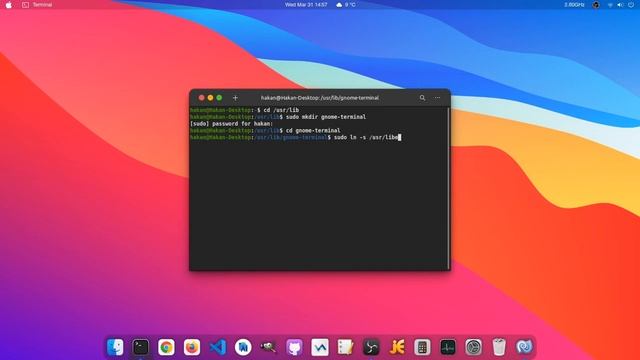Click the terminal app icon in top bar

pyautogui.click(x=25, y=5)
